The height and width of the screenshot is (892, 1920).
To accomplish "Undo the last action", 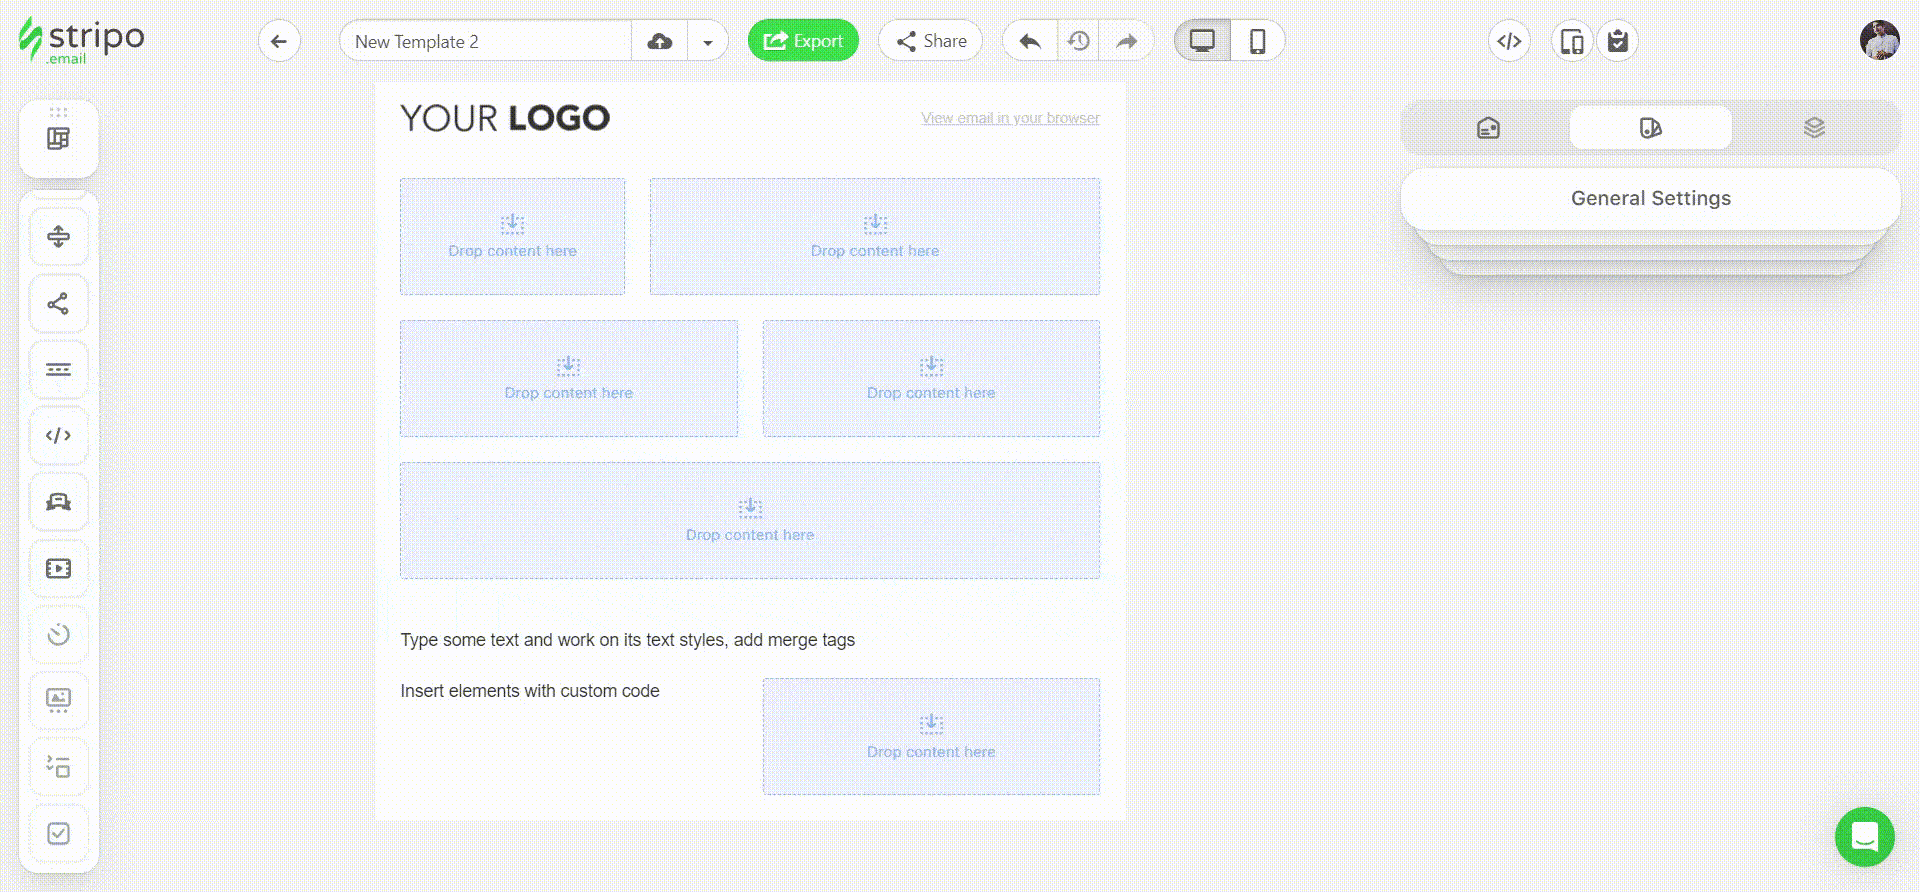I will (x=1030, y=41).
